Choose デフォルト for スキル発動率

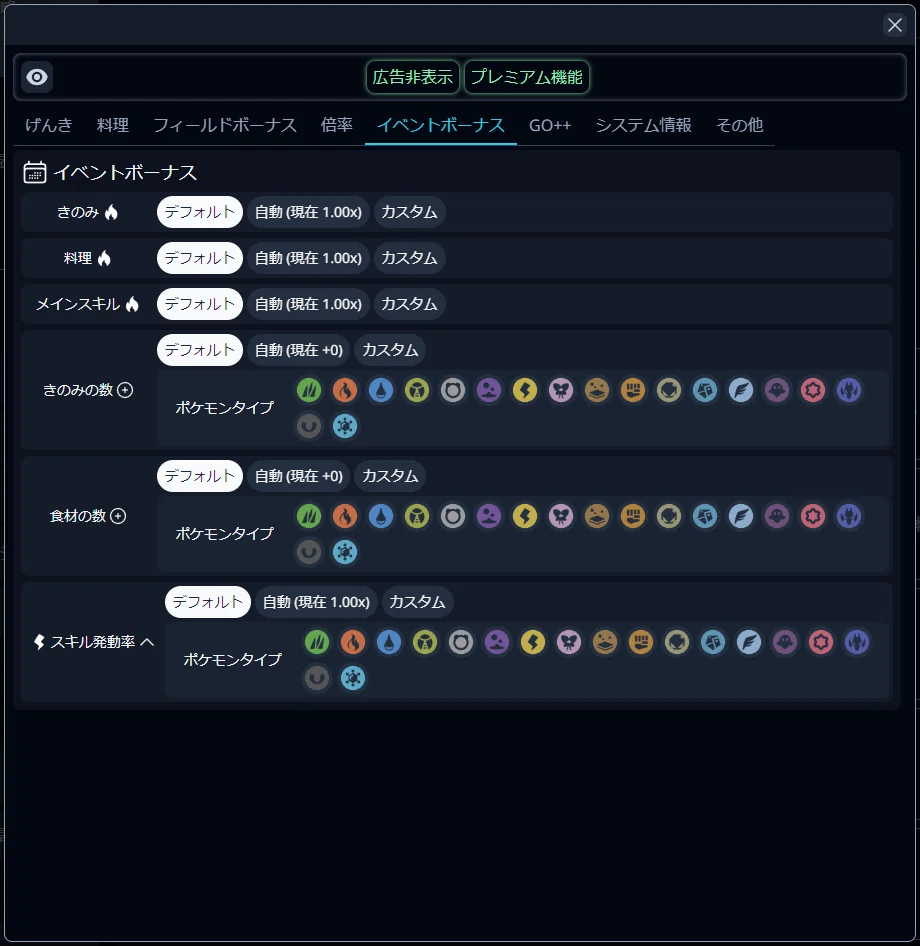coord(208,602)
